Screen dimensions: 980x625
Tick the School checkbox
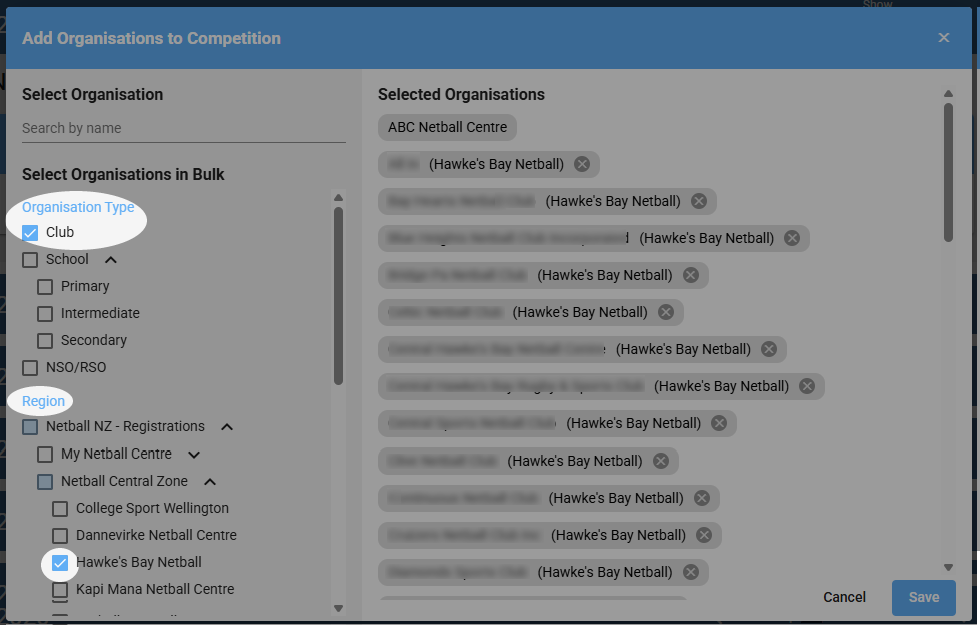pos(30,259)
